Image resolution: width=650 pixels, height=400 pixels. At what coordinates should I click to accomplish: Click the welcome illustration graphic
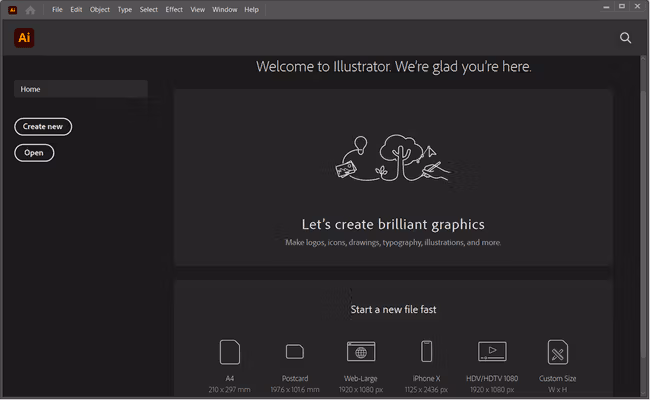[392, 158]
